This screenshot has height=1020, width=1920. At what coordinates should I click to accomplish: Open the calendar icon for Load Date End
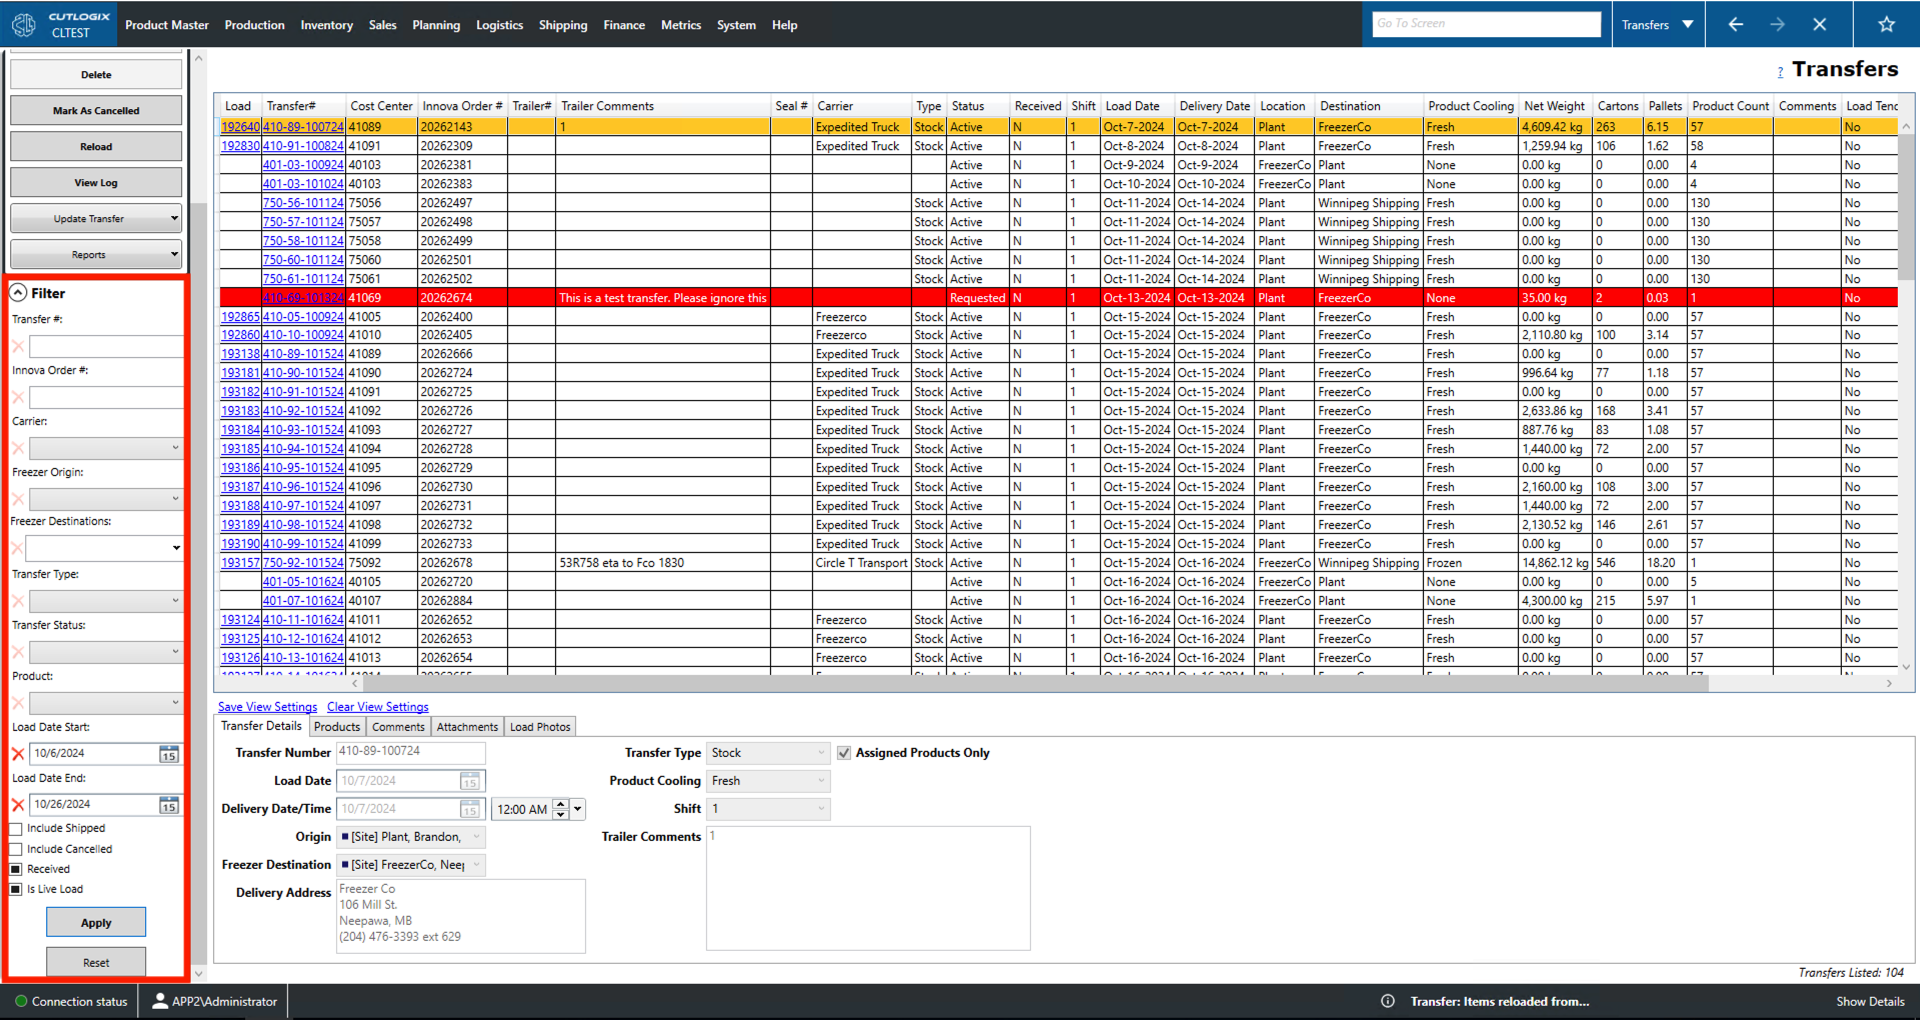168,804
